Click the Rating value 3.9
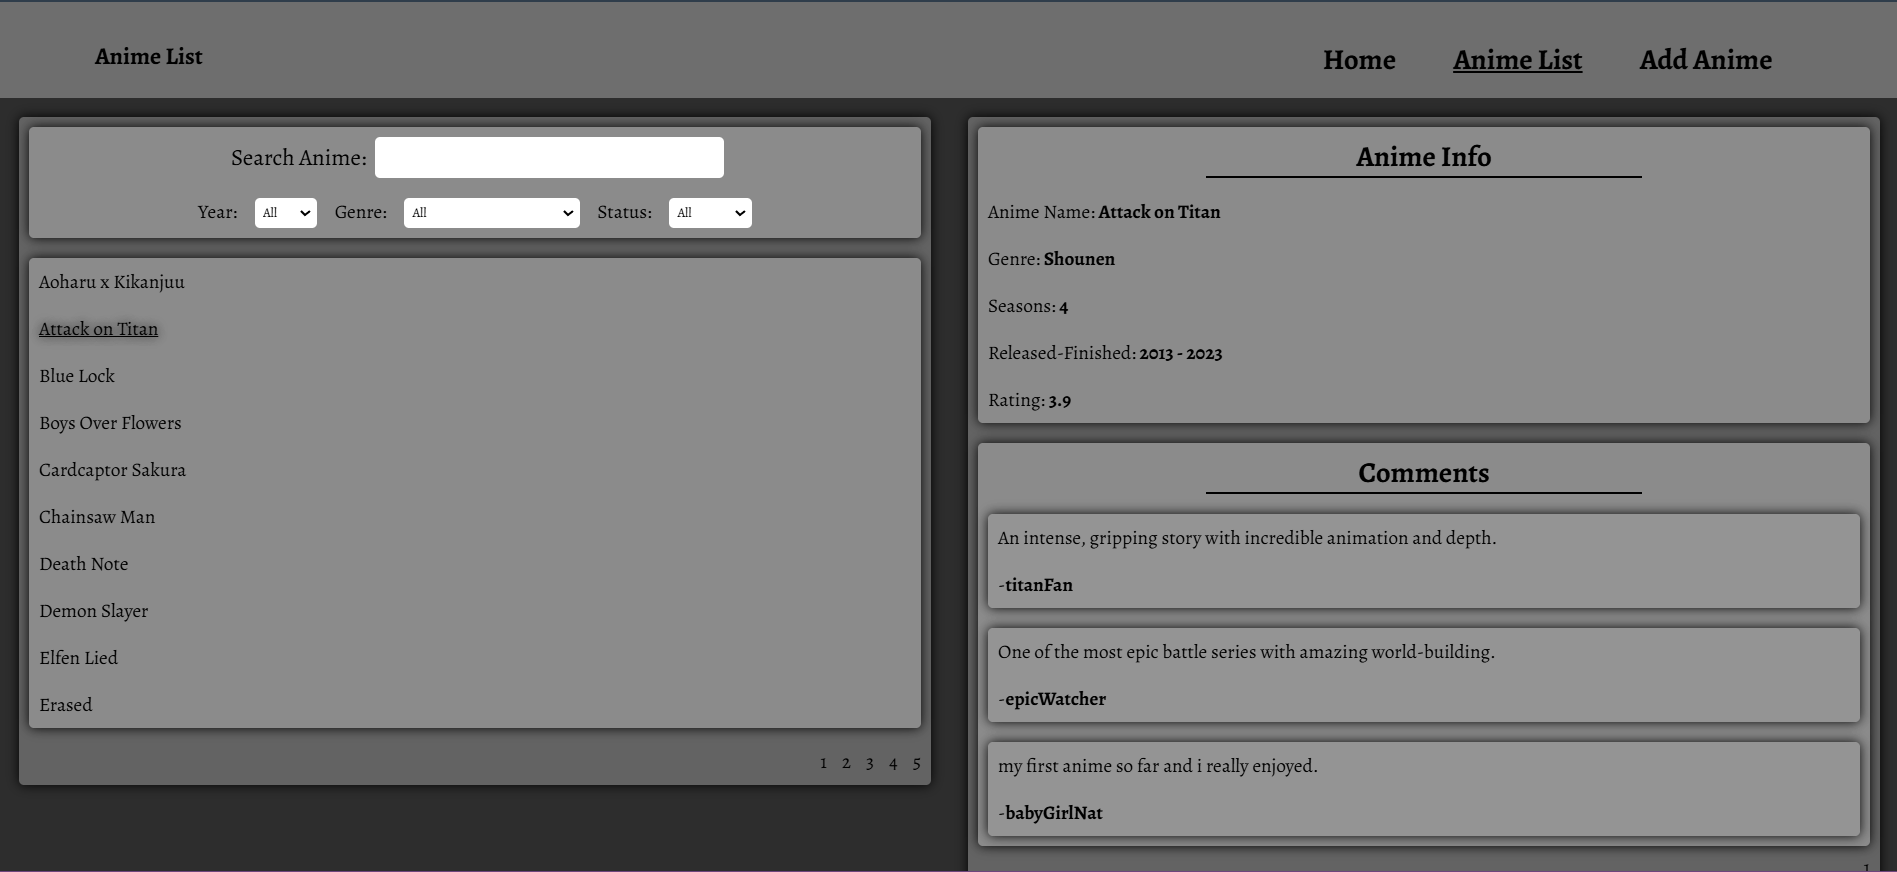 point(1059,401)
